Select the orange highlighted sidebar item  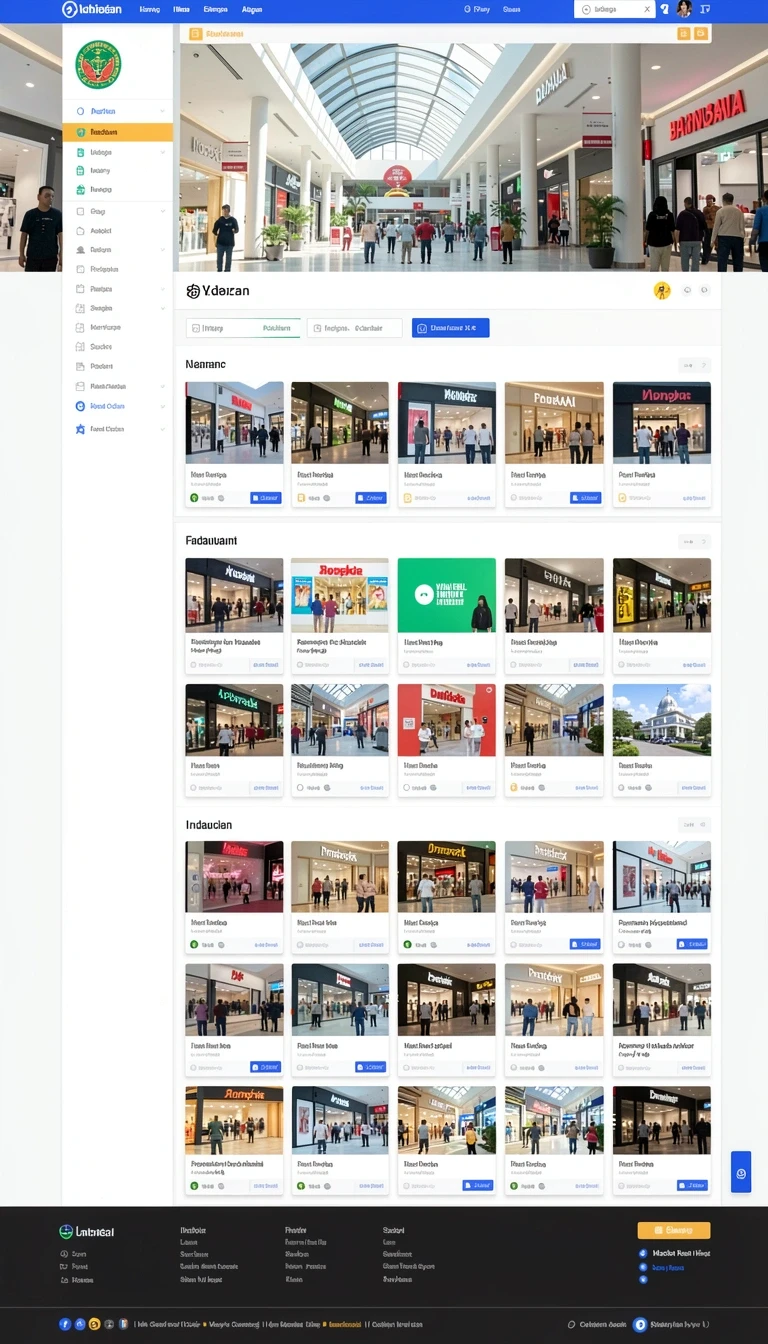click(117, 132)
